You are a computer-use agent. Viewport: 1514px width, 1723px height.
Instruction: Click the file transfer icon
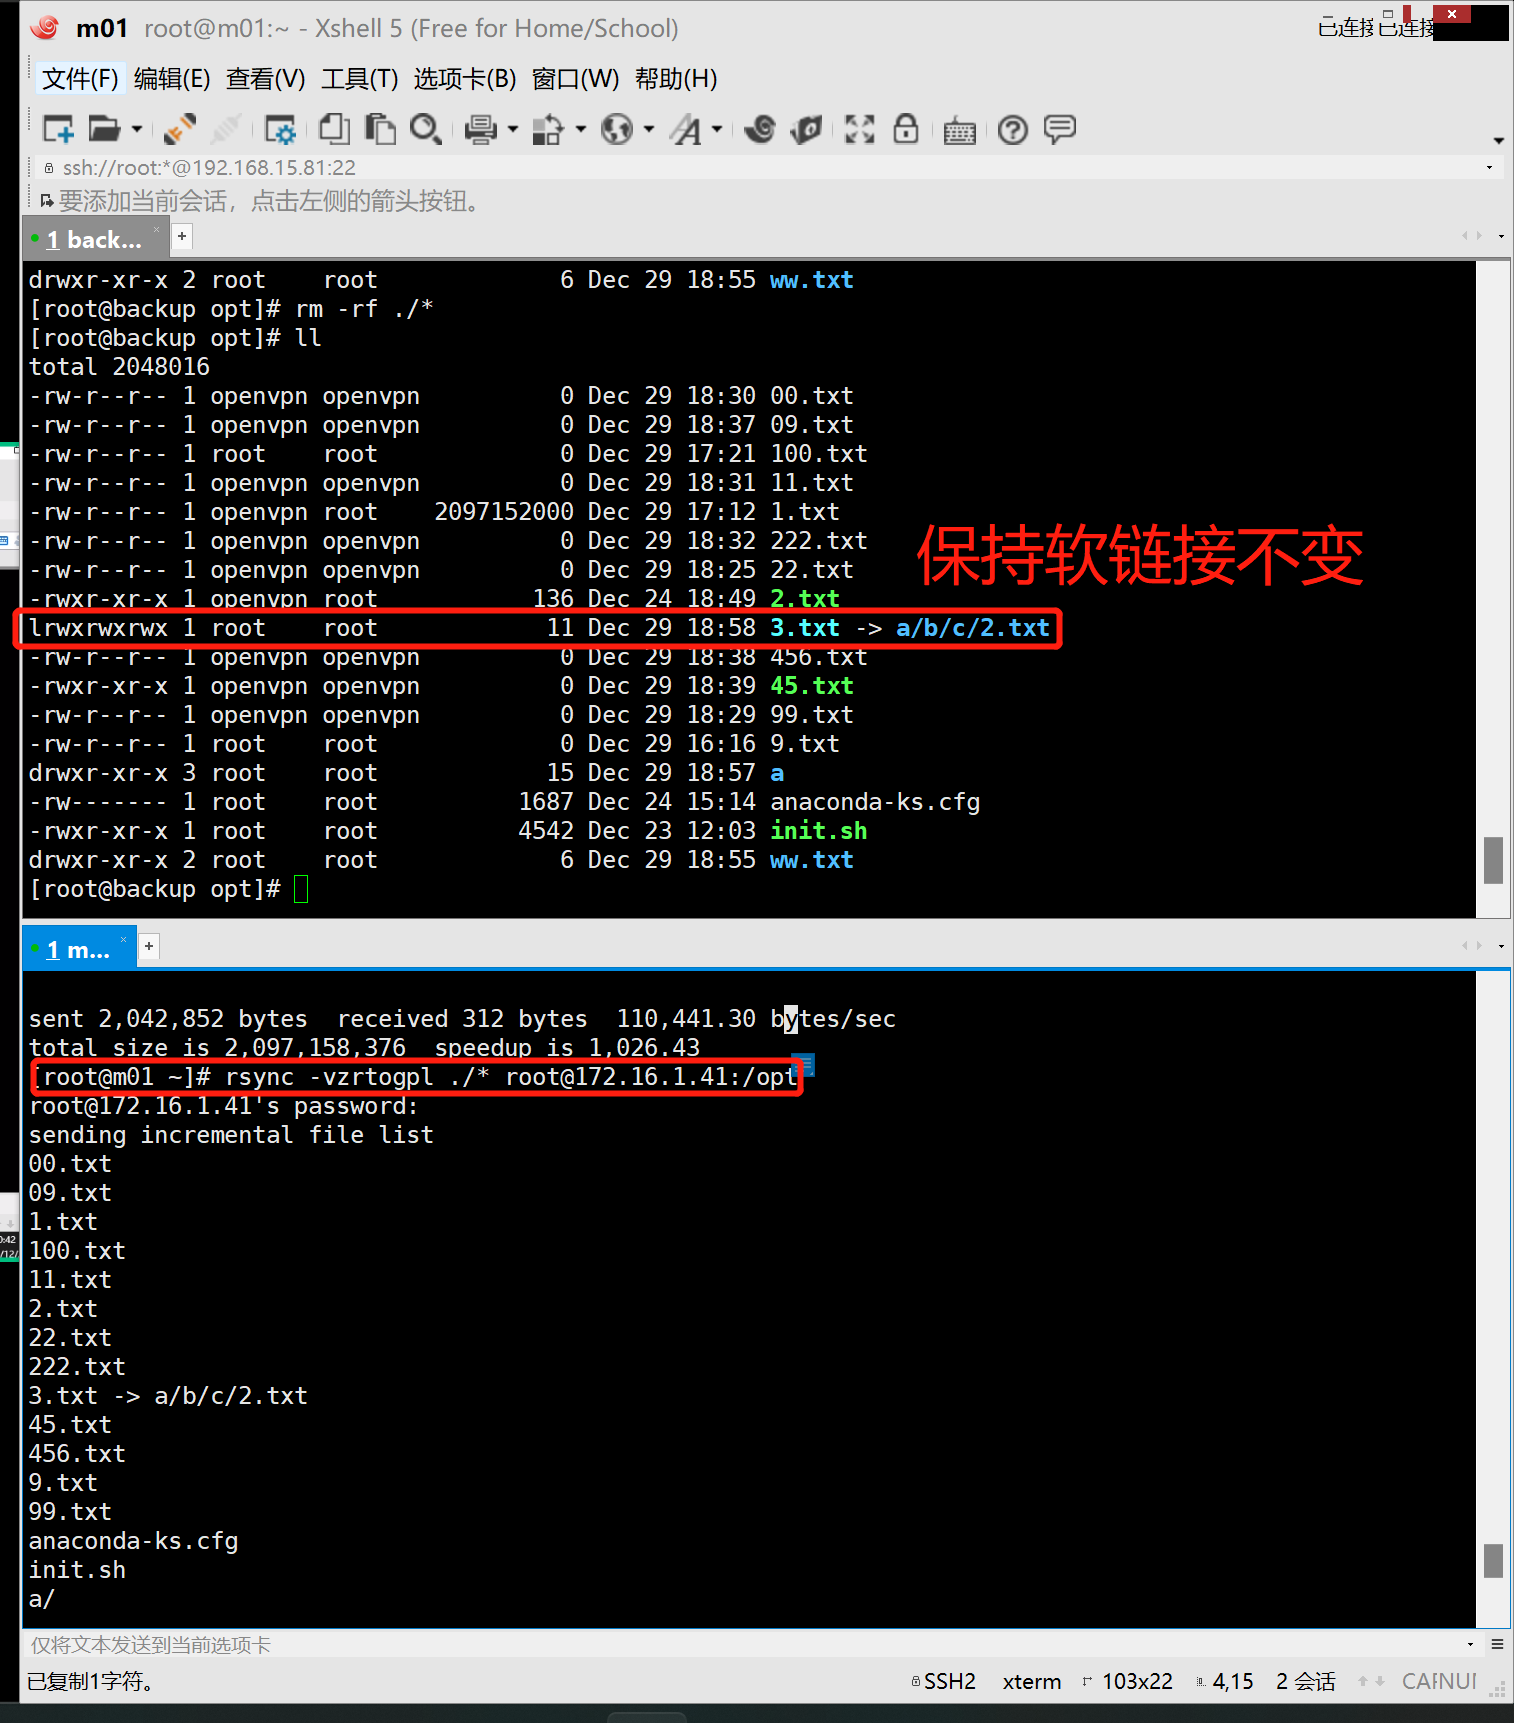coord(547,129)
